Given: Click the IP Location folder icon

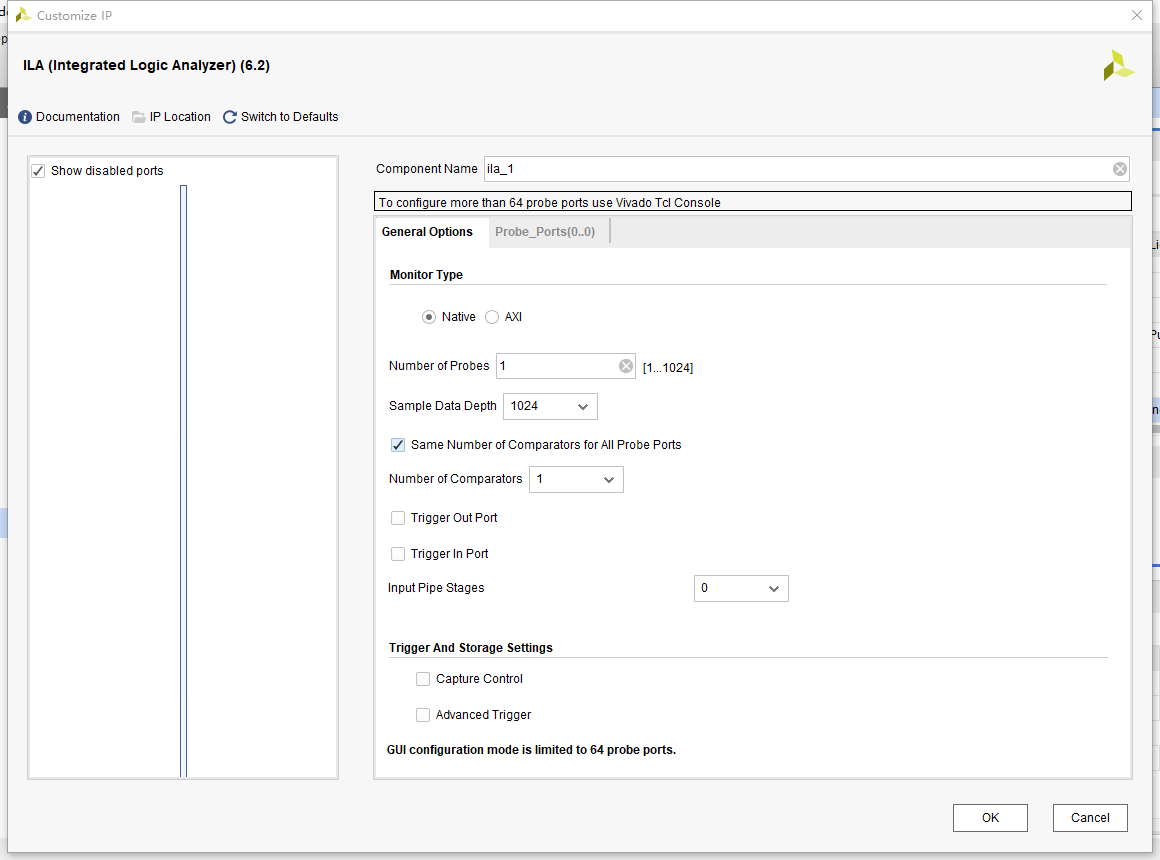Looking at the screenshot, I should pyautogui.click(x=138, y=117).
